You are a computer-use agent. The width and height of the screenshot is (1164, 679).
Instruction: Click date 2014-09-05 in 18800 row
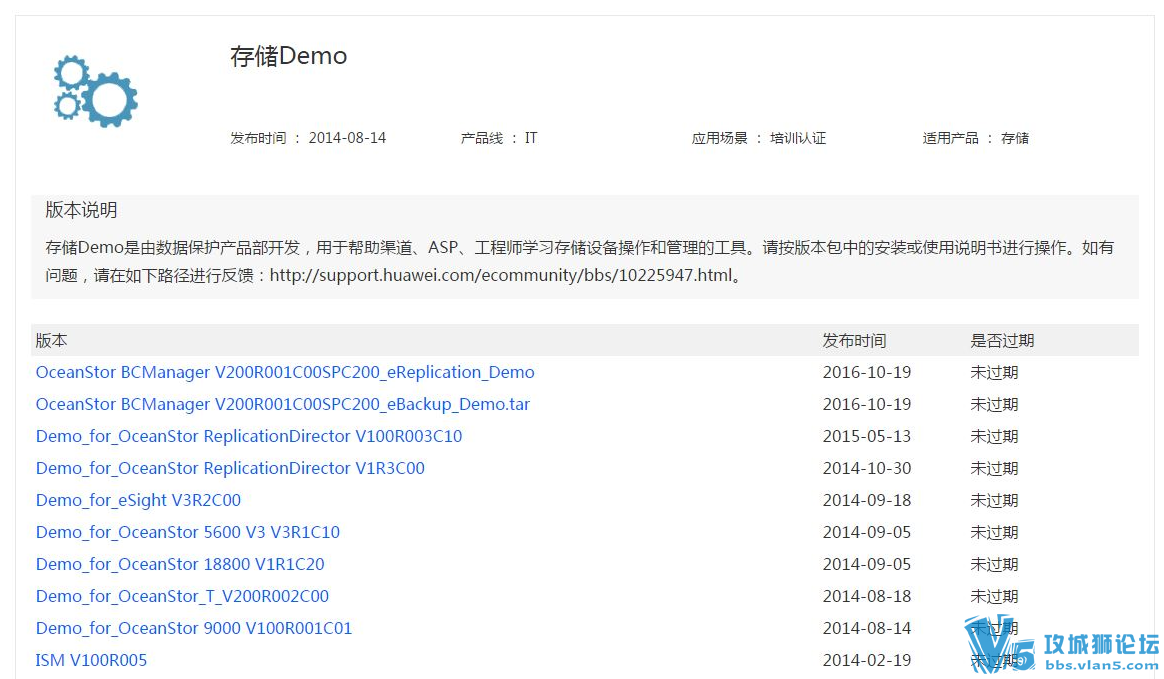click(866, 564)
